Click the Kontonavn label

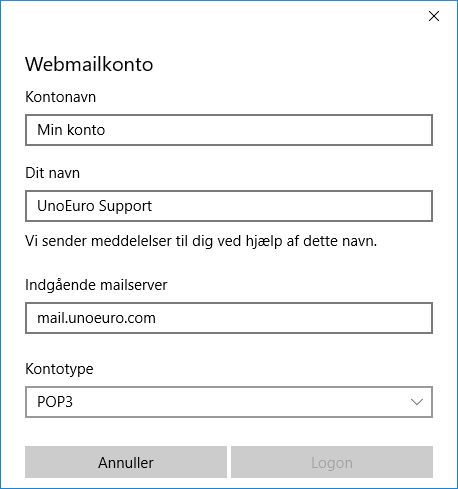[x=61, y=97]
